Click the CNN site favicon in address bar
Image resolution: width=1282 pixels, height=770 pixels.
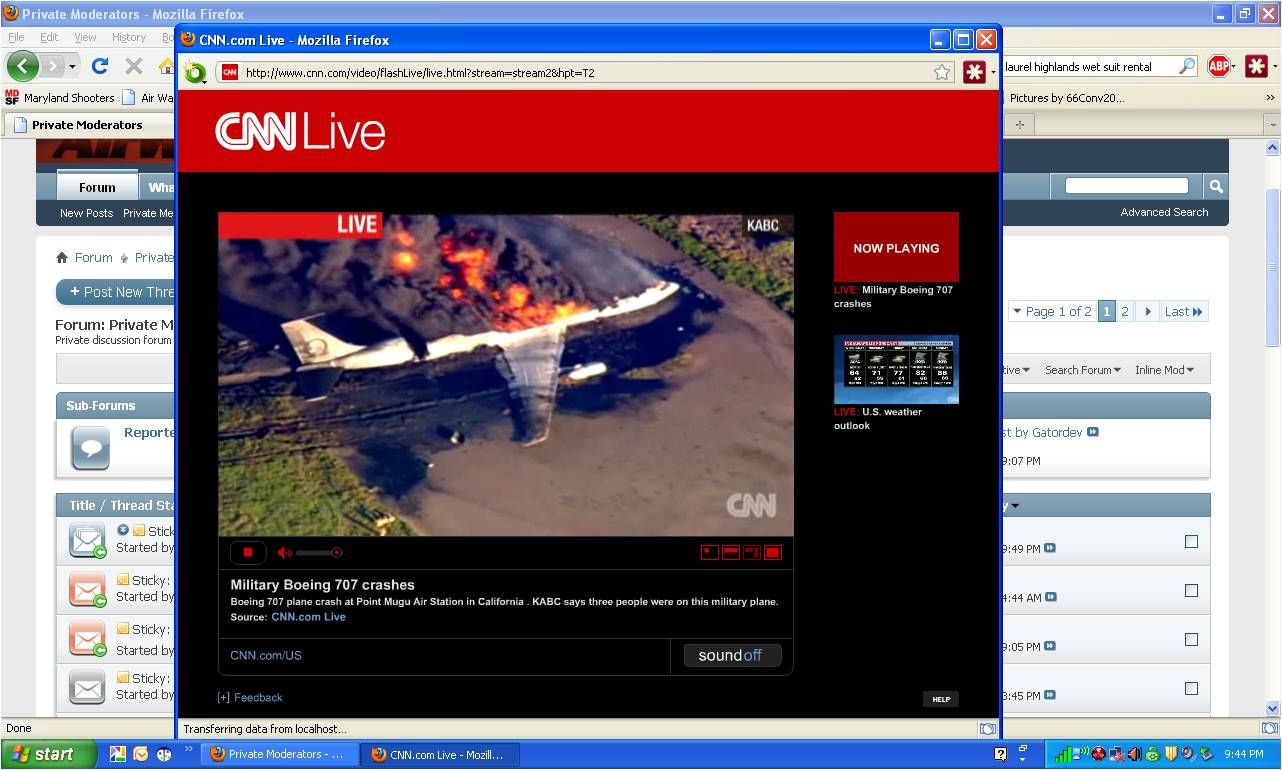230,72
